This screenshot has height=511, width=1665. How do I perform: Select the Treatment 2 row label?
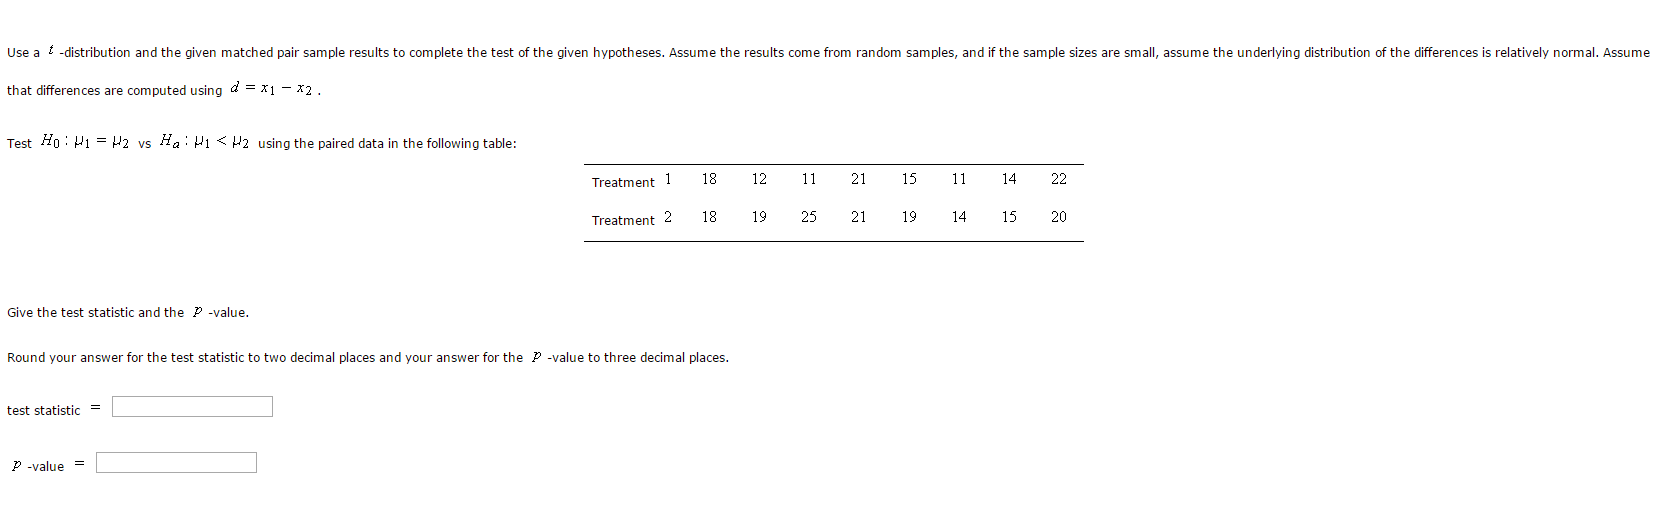click(x=632, y=219)
